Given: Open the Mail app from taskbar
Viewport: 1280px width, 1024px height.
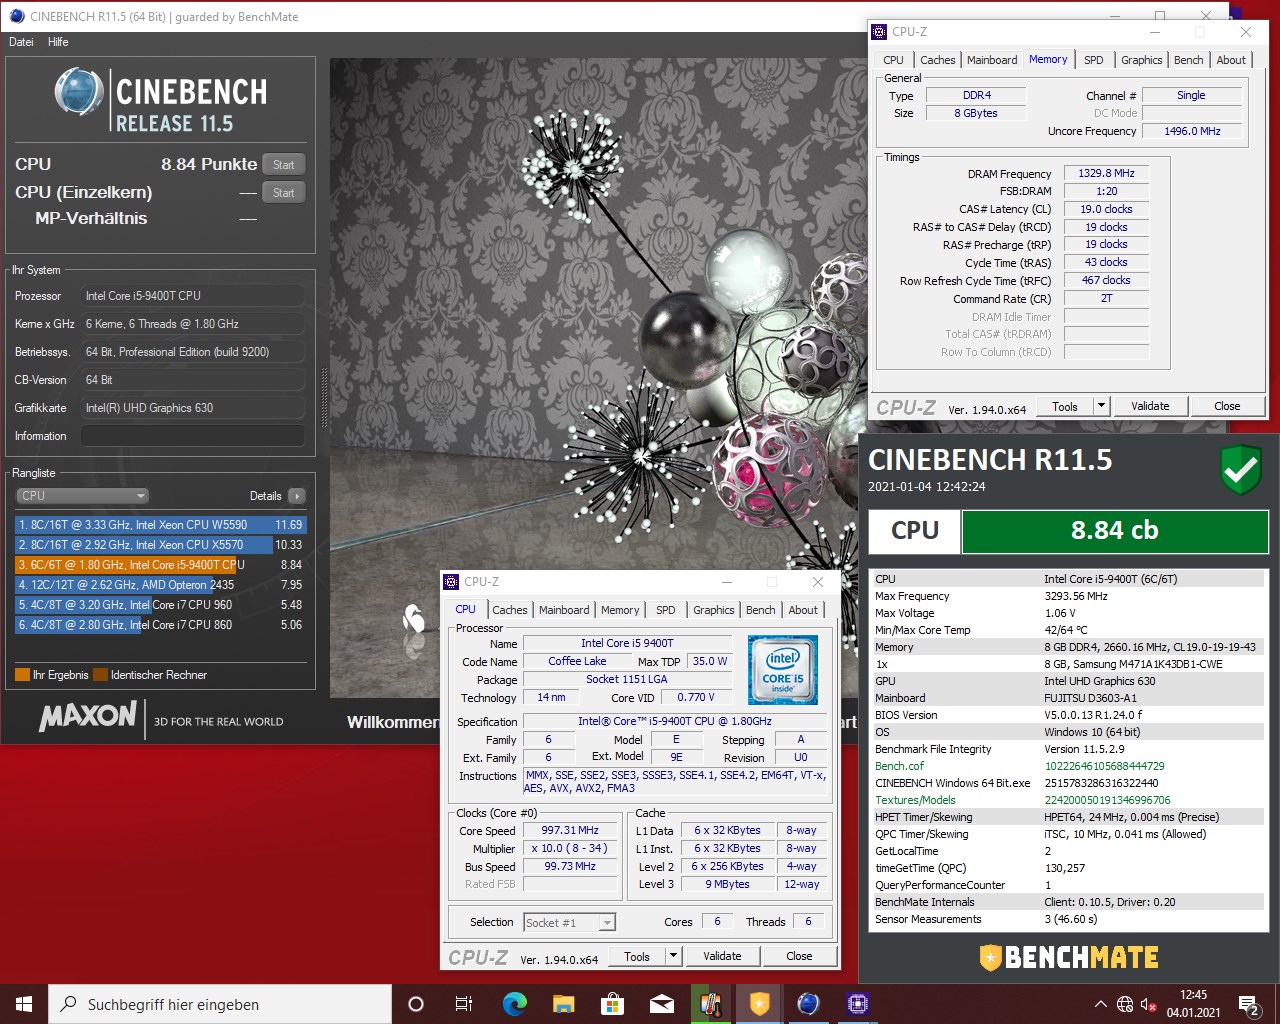Looking at the screenshot, I should click(661, 1004).
